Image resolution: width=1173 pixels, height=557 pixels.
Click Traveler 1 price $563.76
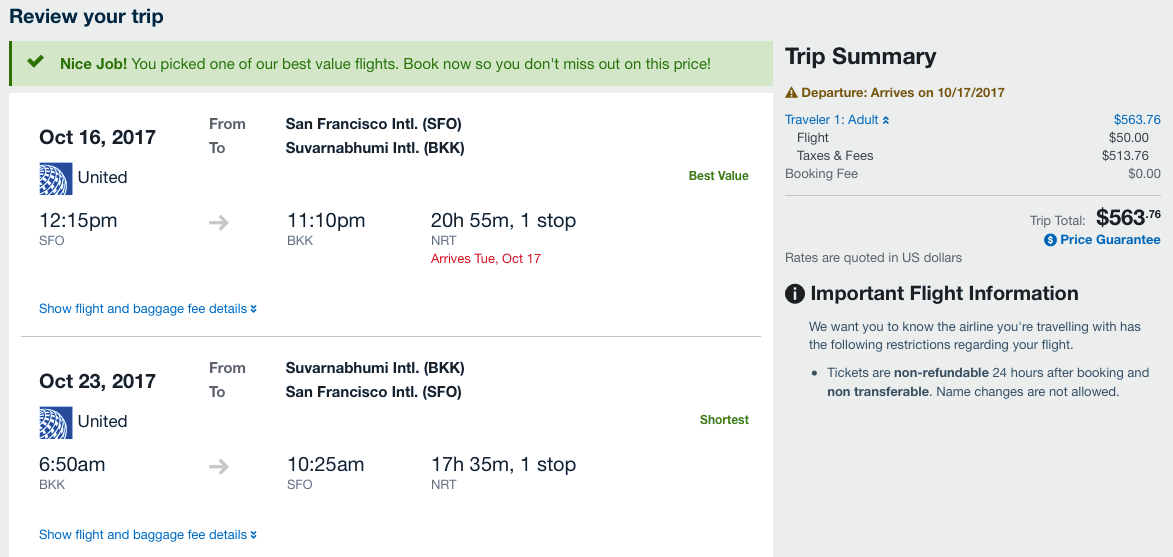[1137, 120]
